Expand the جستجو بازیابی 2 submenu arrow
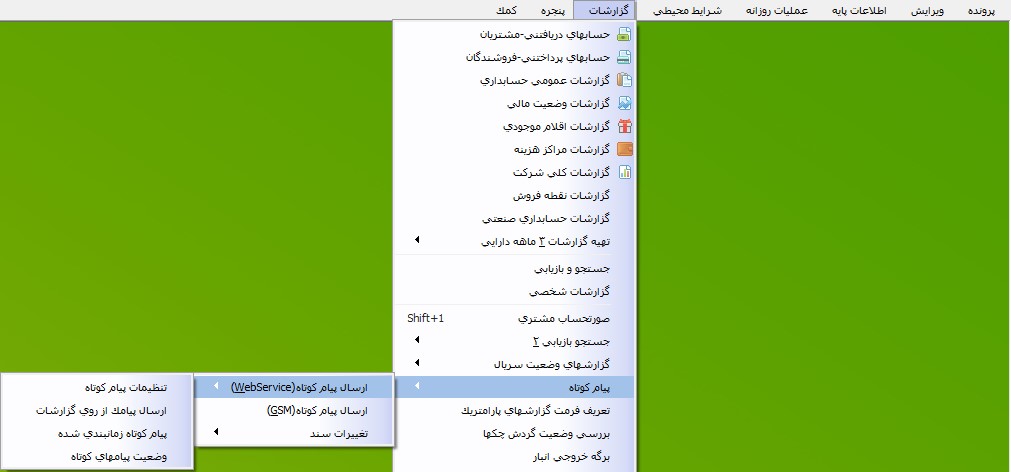 click(417, 340)
